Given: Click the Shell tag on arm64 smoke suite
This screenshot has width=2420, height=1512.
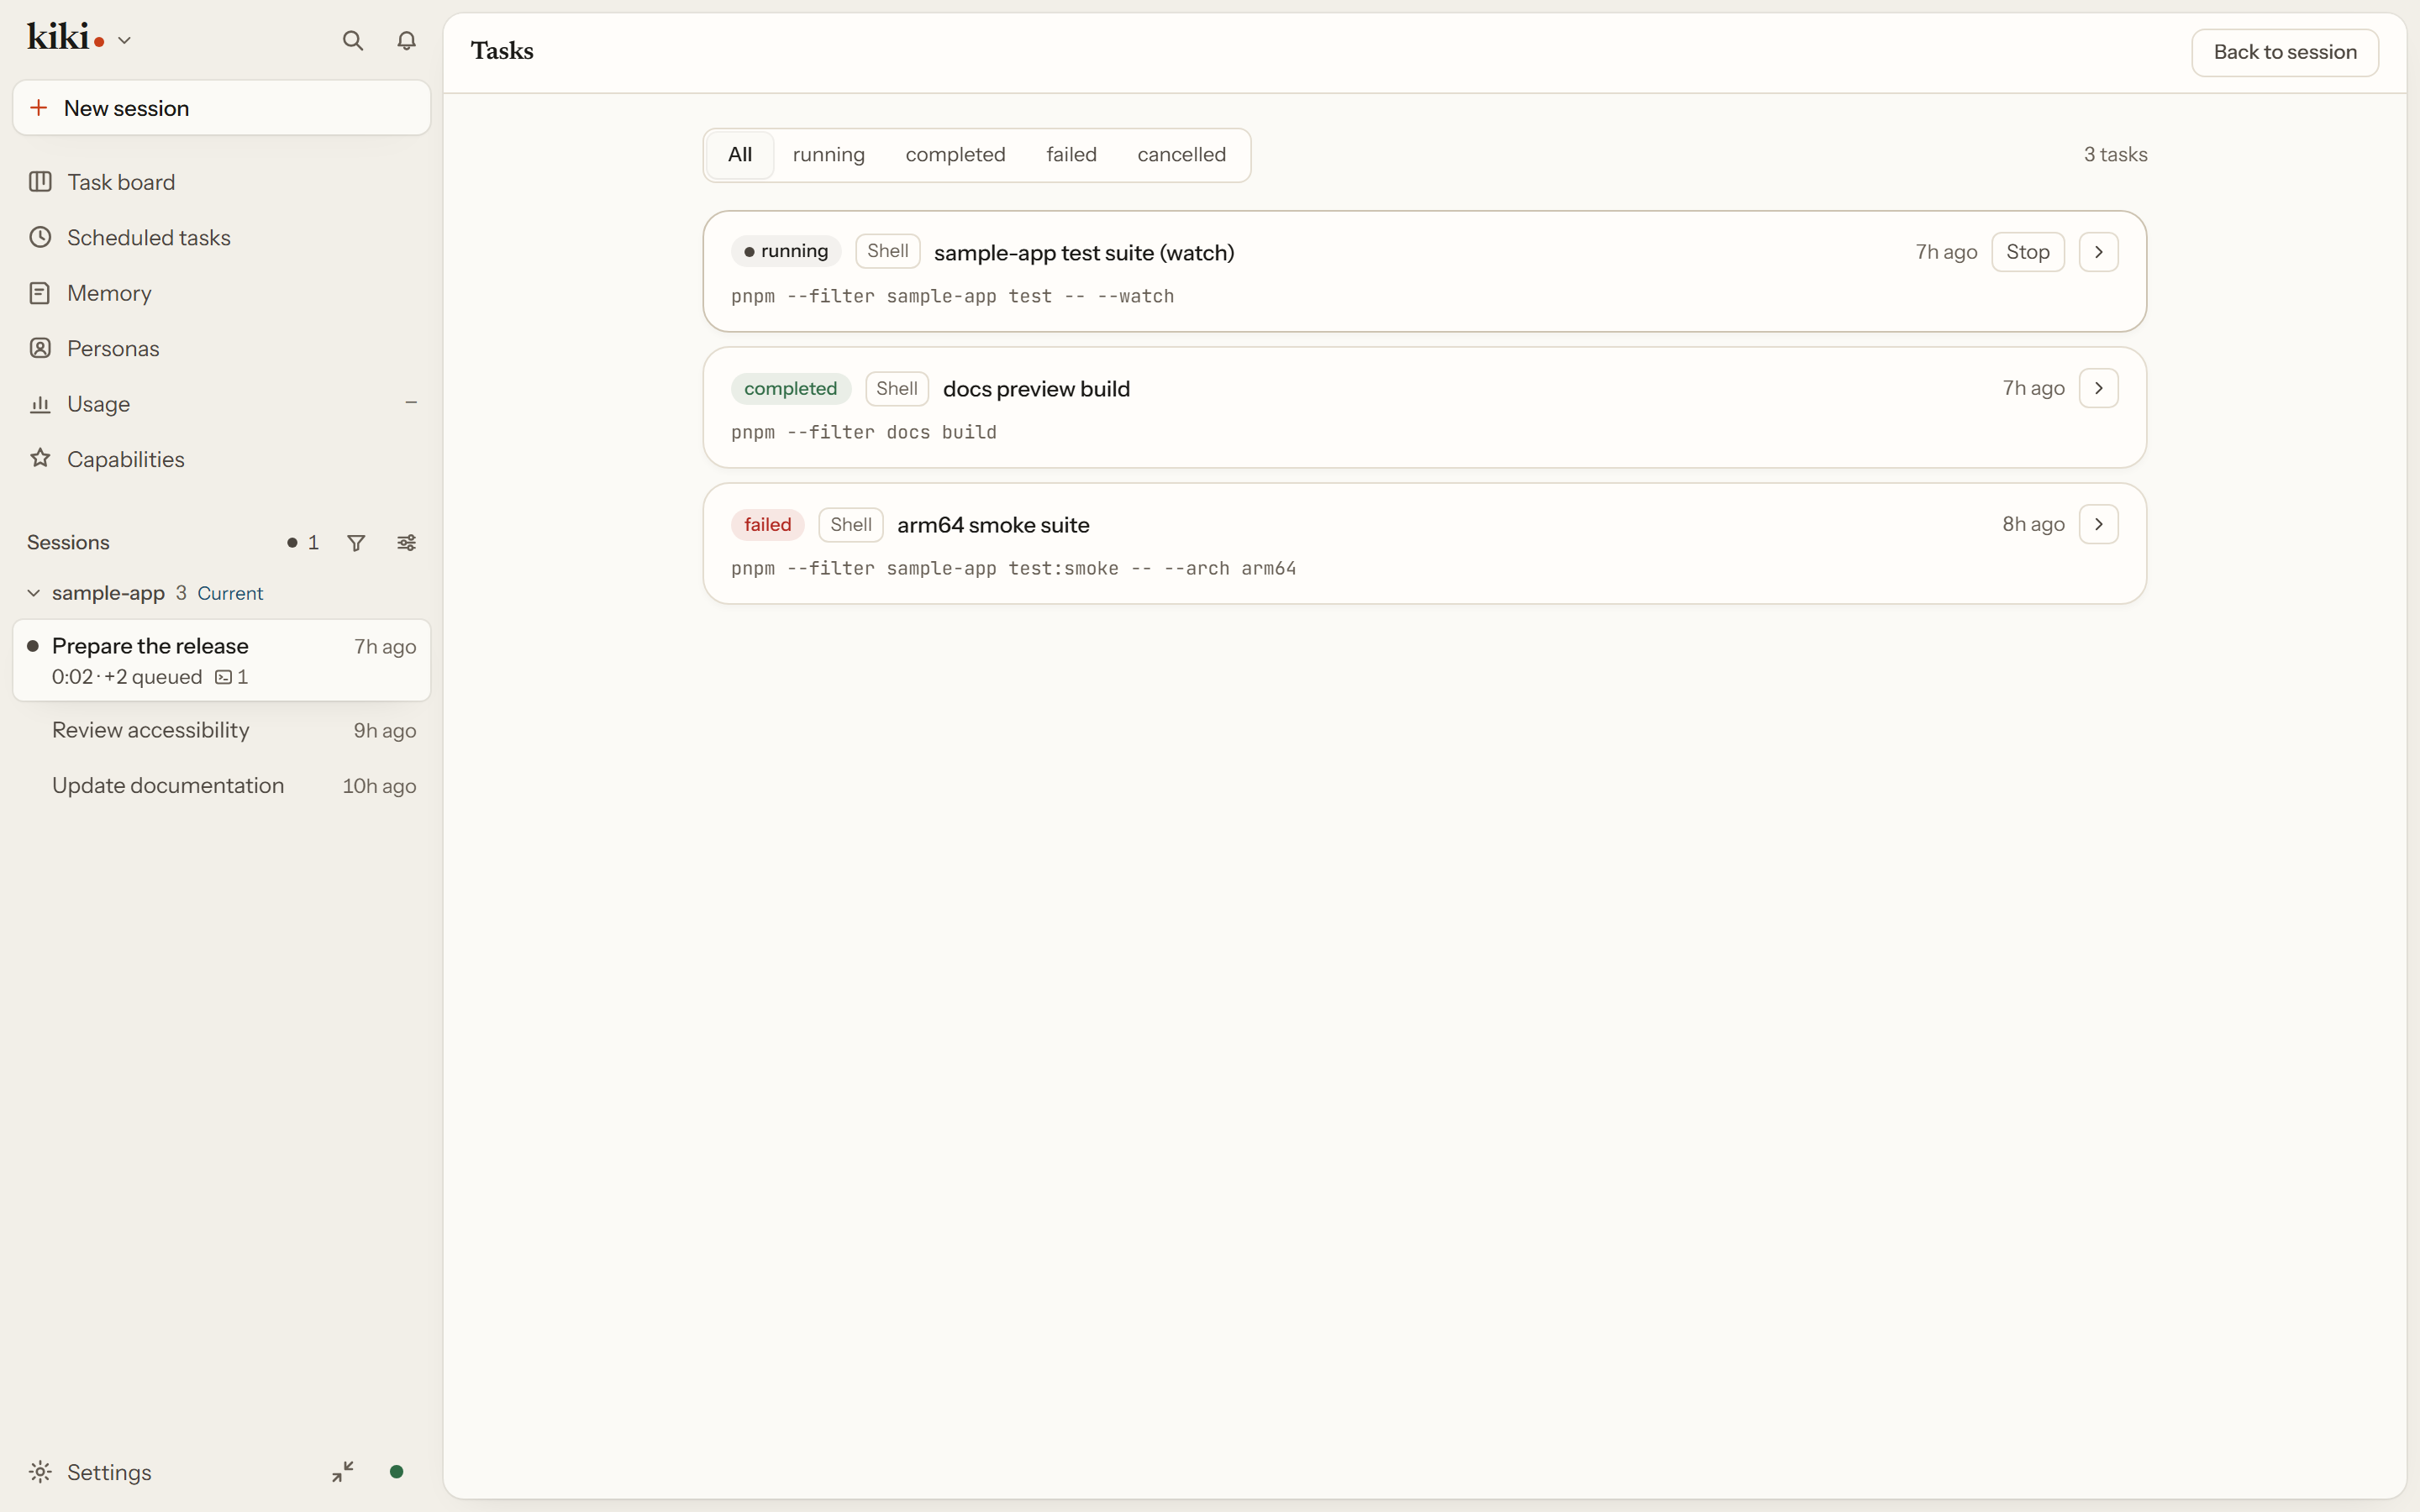Looking at the screenshot, I should (850, 525).
